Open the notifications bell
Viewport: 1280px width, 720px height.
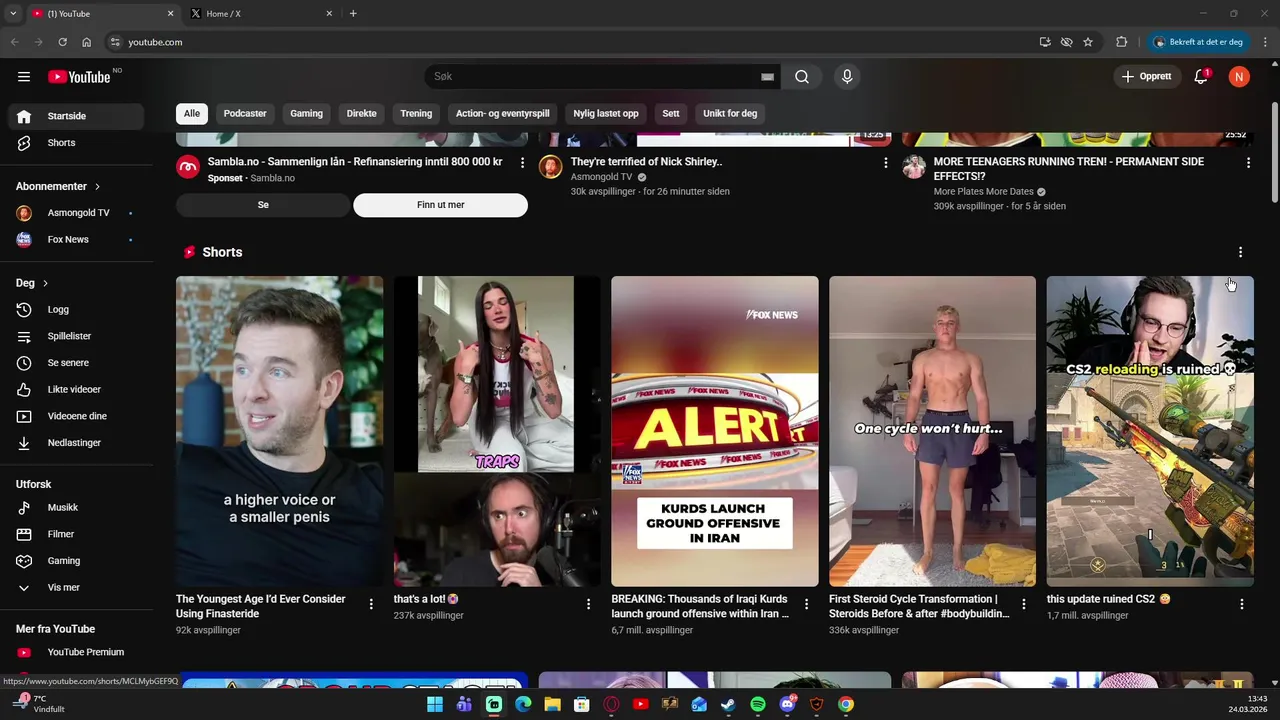pyautogui.click(x=1201, y=77)
